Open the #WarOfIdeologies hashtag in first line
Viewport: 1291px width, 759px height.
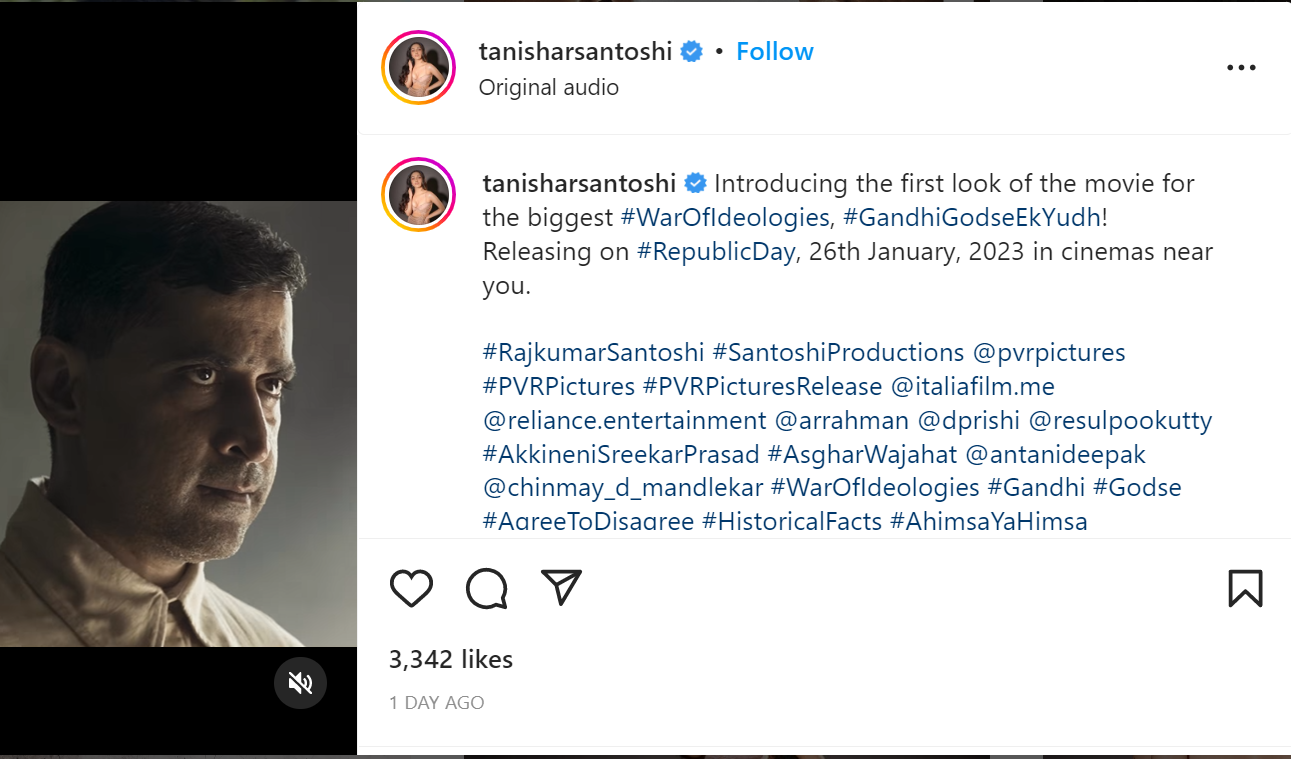point(725,217)
